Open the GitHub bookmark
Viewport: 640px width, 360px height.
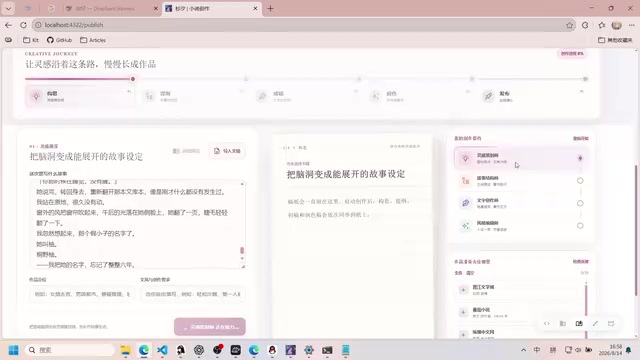(59, 40)
